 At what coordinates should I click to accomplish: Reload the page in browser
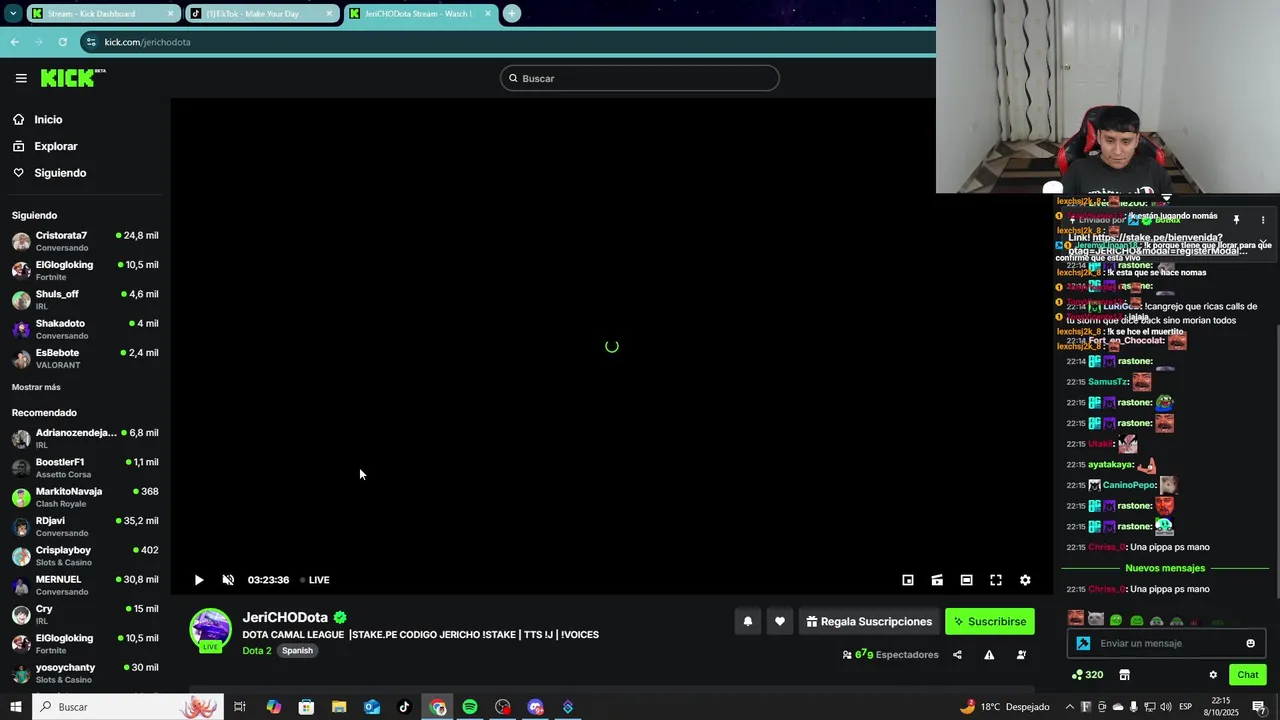(x=62, y=42)
